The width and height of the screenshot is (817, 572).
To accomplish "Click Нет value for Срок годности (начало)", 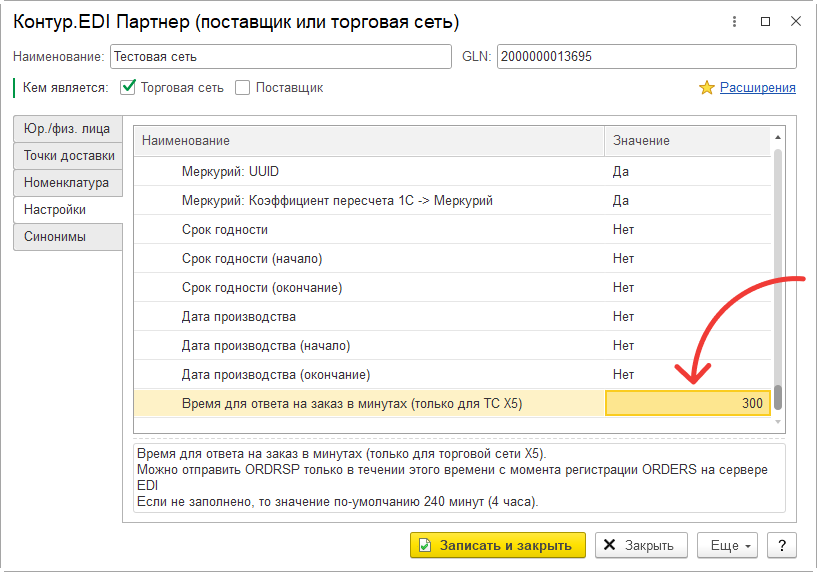I will (623, 259).
